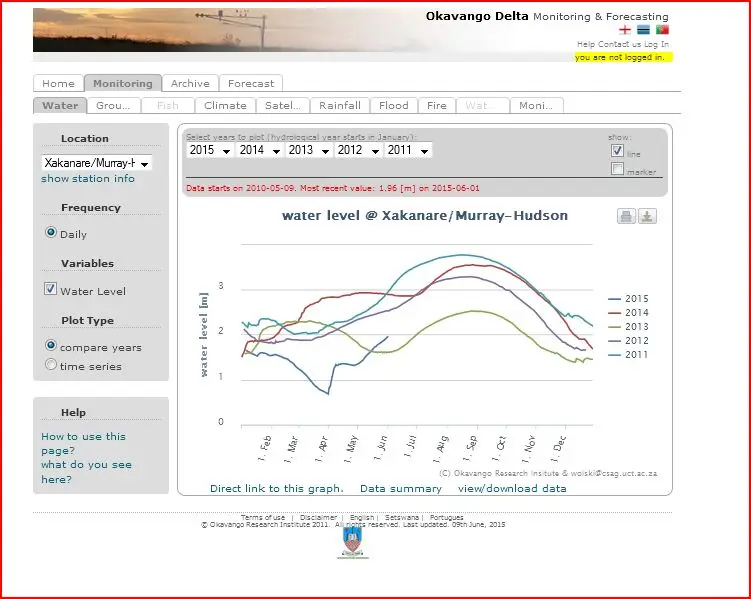This screenshot has height=599, width=751.
Task: Uncheck the Water Level variable
Action: (50, 288)
